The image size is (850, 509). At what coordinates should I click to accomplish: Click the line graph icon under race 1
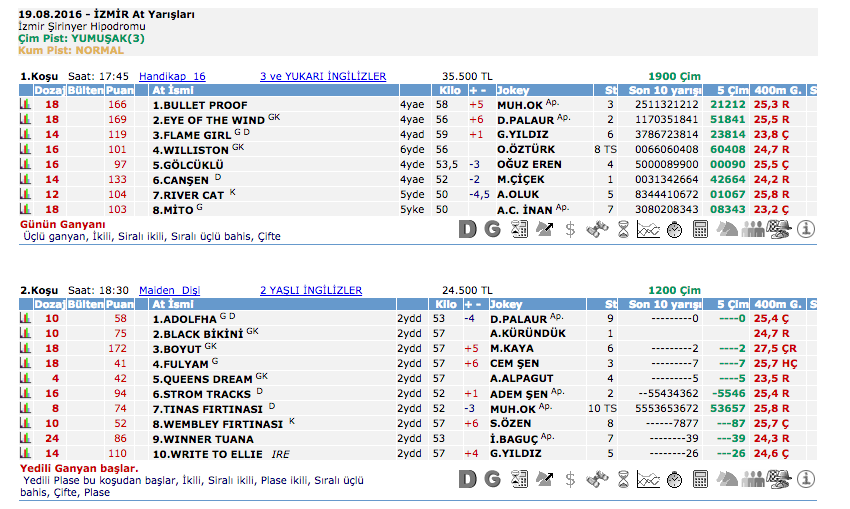tap(648, 229)
